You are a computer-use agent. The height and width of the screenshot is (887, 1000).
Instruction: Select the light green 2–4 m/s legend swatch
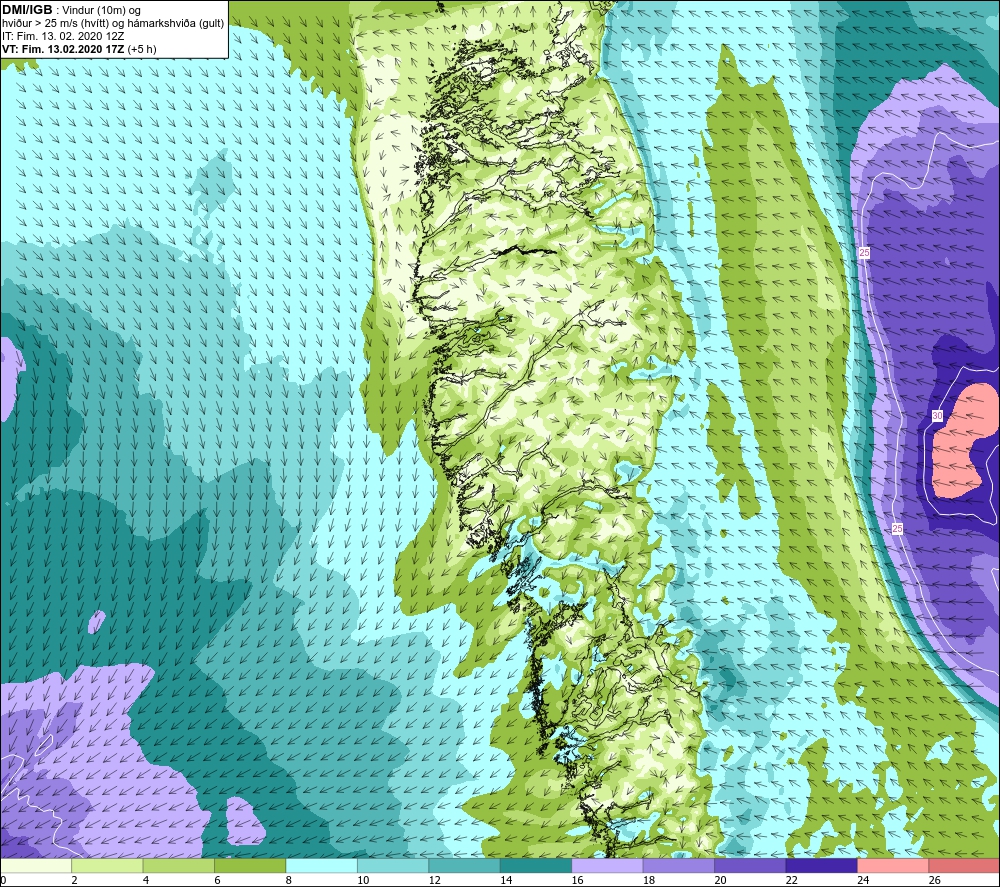[107, 866]
